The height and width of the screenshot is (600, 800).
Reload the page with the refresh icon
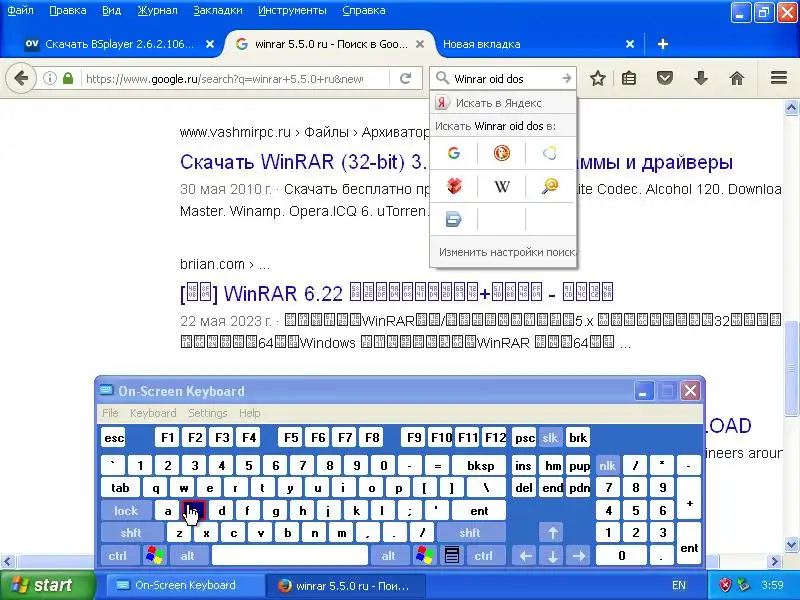[x=406, y=78]
